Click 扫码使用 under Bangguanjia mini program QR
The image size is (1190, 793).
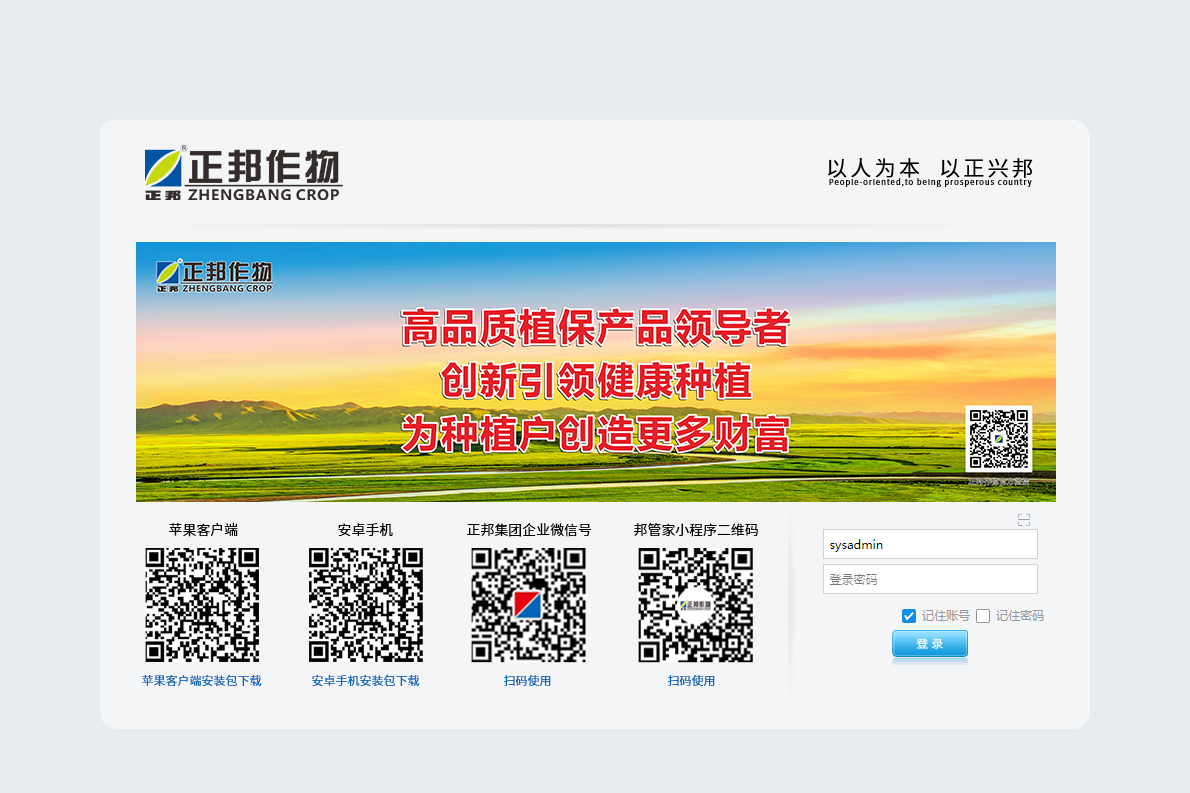pos(691,681)
